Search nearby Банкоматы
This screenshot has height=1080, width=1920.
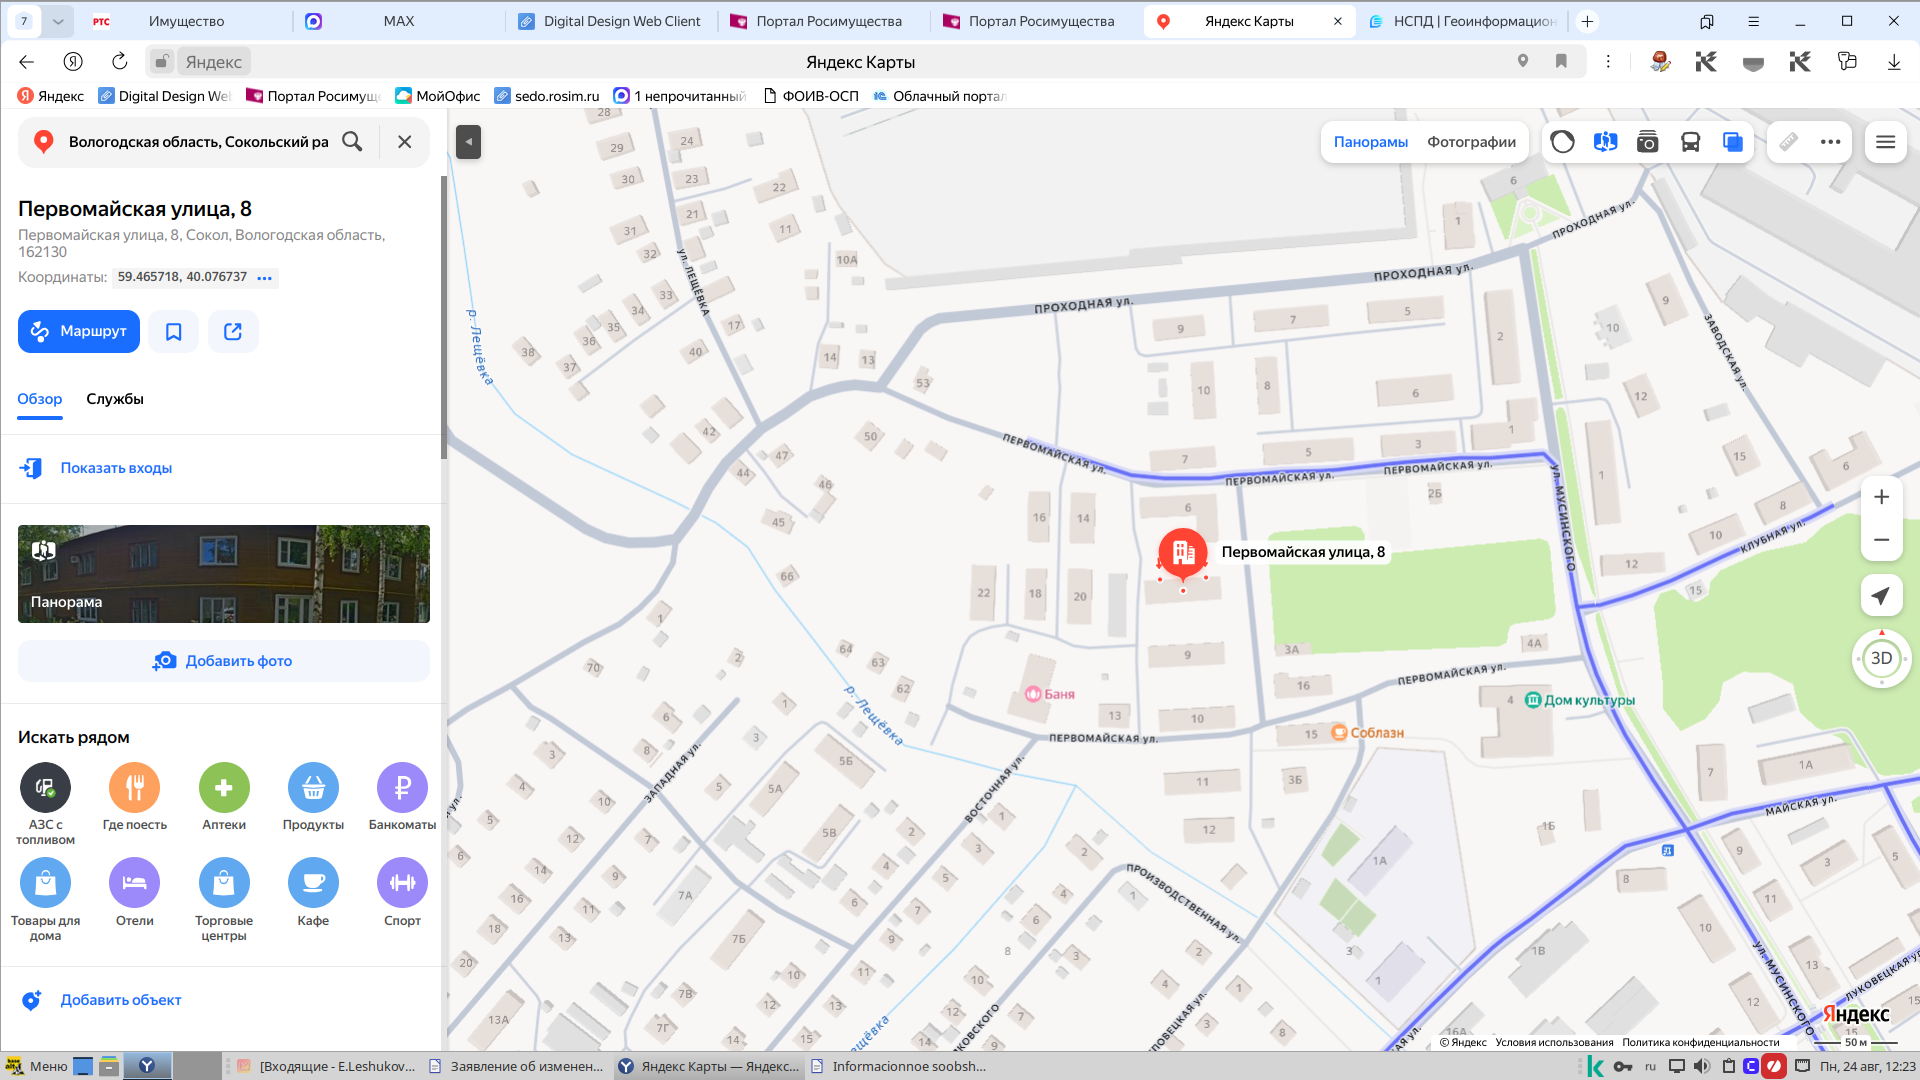(402, 797)
